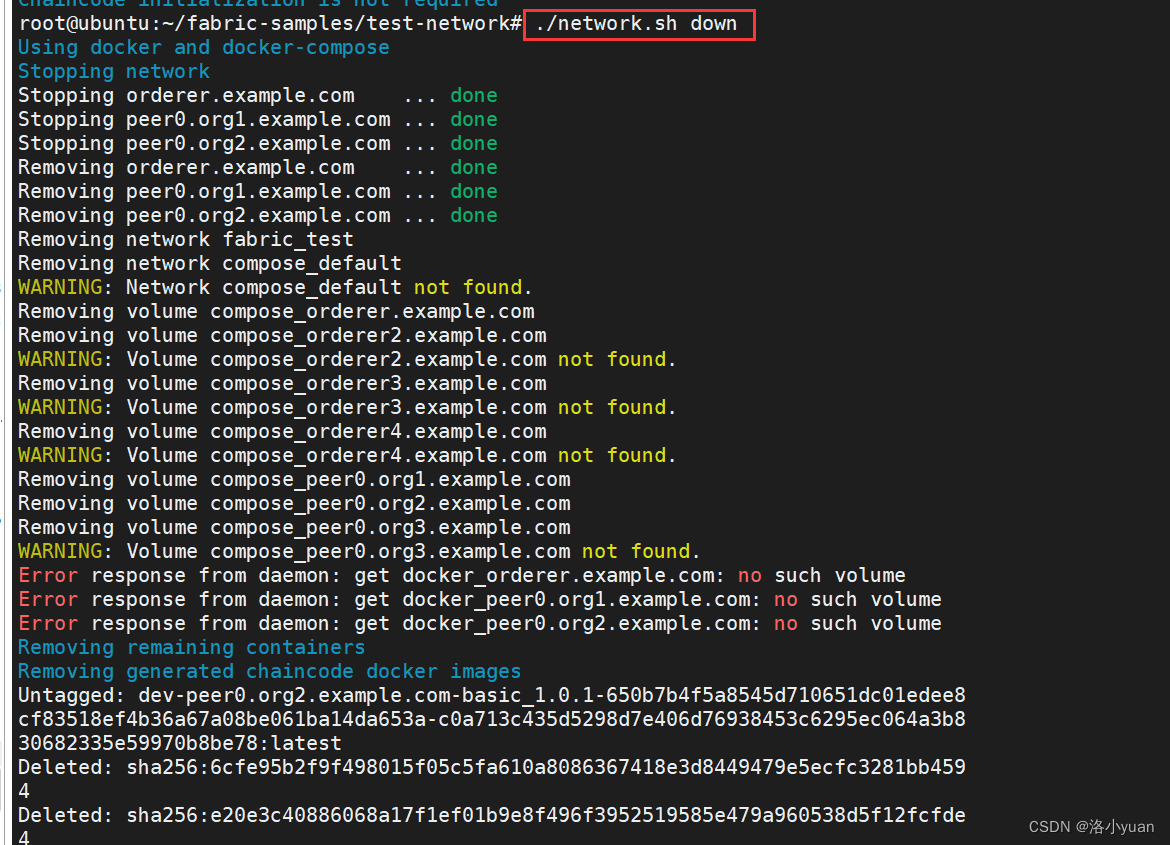
Task: Click 'Removing orderer.example.com' line
Action: click(x=257, y=167)
